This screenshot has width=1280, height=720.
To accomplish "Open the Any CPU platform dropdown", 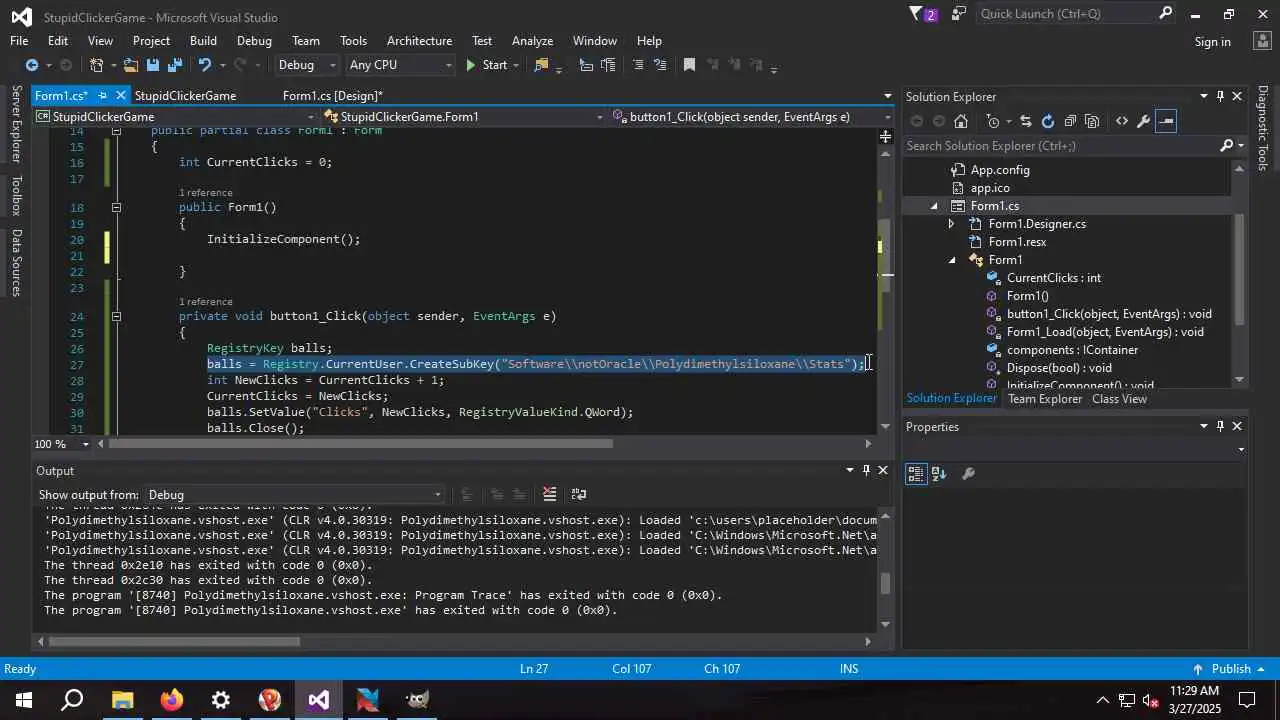I will 400,65.
